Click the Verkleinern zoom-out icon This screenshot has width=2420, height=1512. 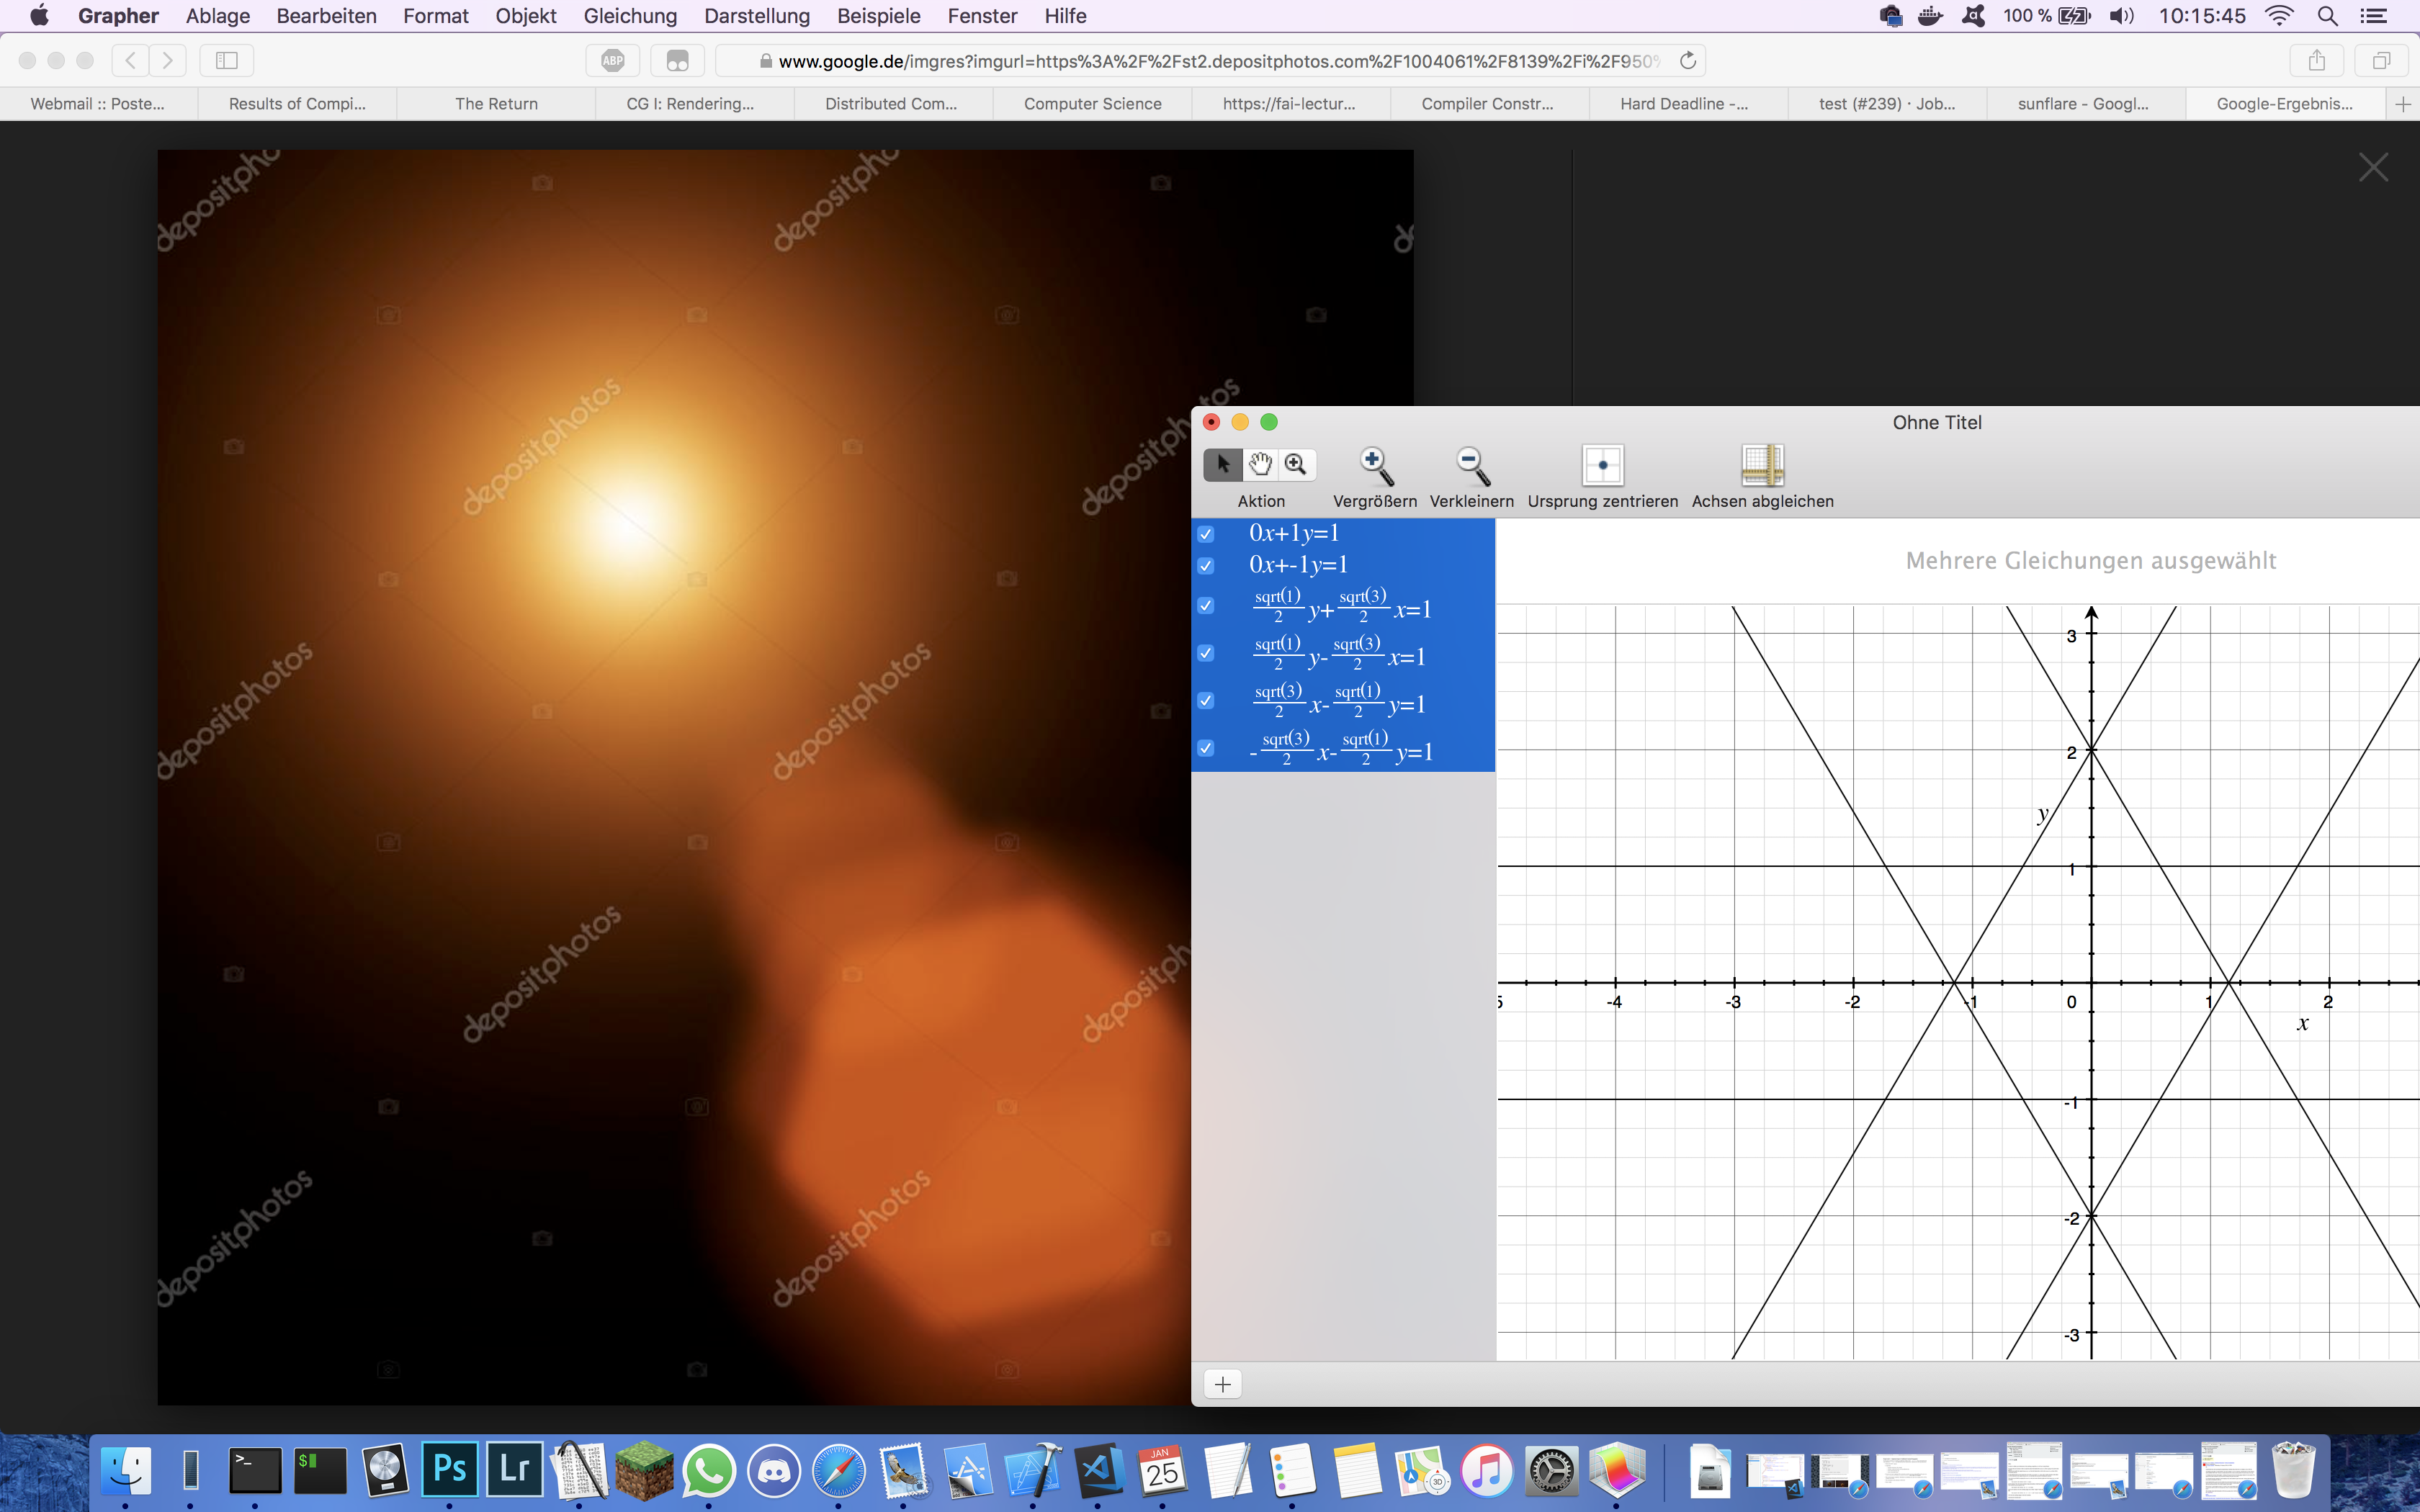tap(1472, 465)
